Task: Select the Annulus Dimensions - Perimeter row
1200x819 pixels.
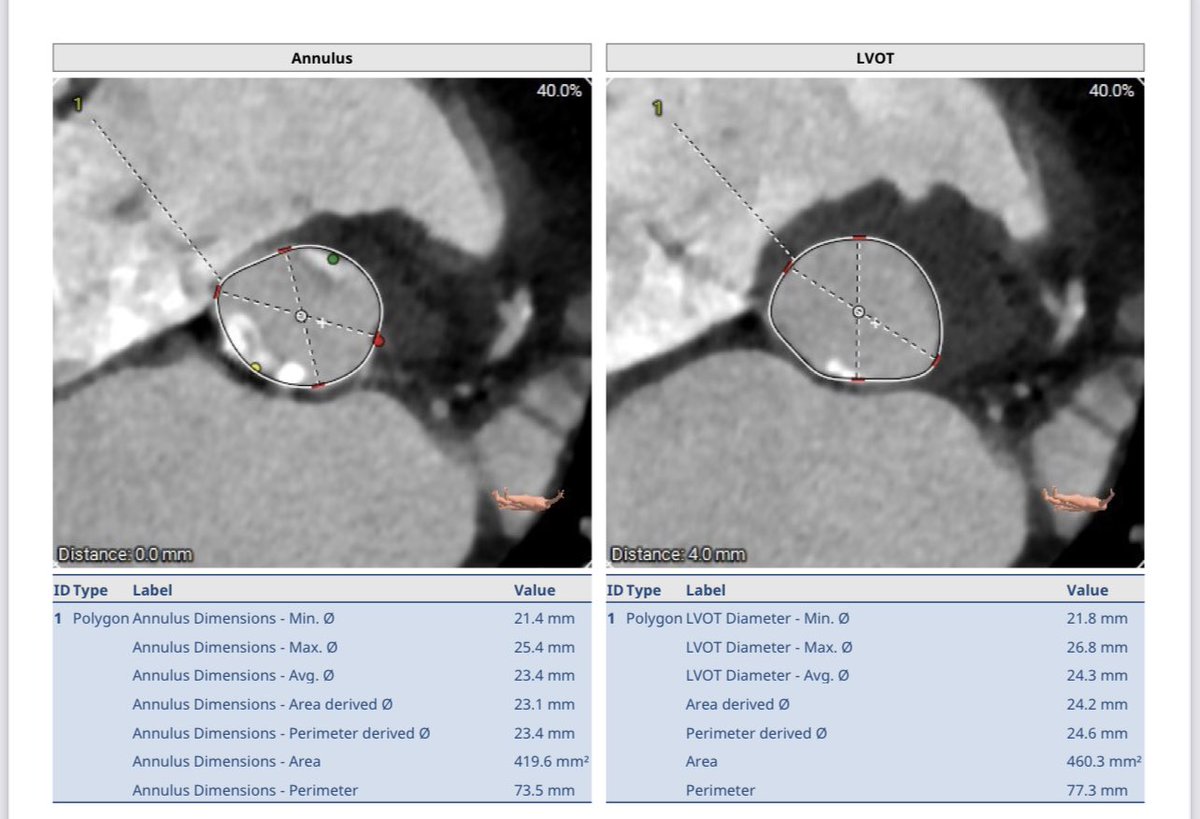Action: tap(321, 790)
